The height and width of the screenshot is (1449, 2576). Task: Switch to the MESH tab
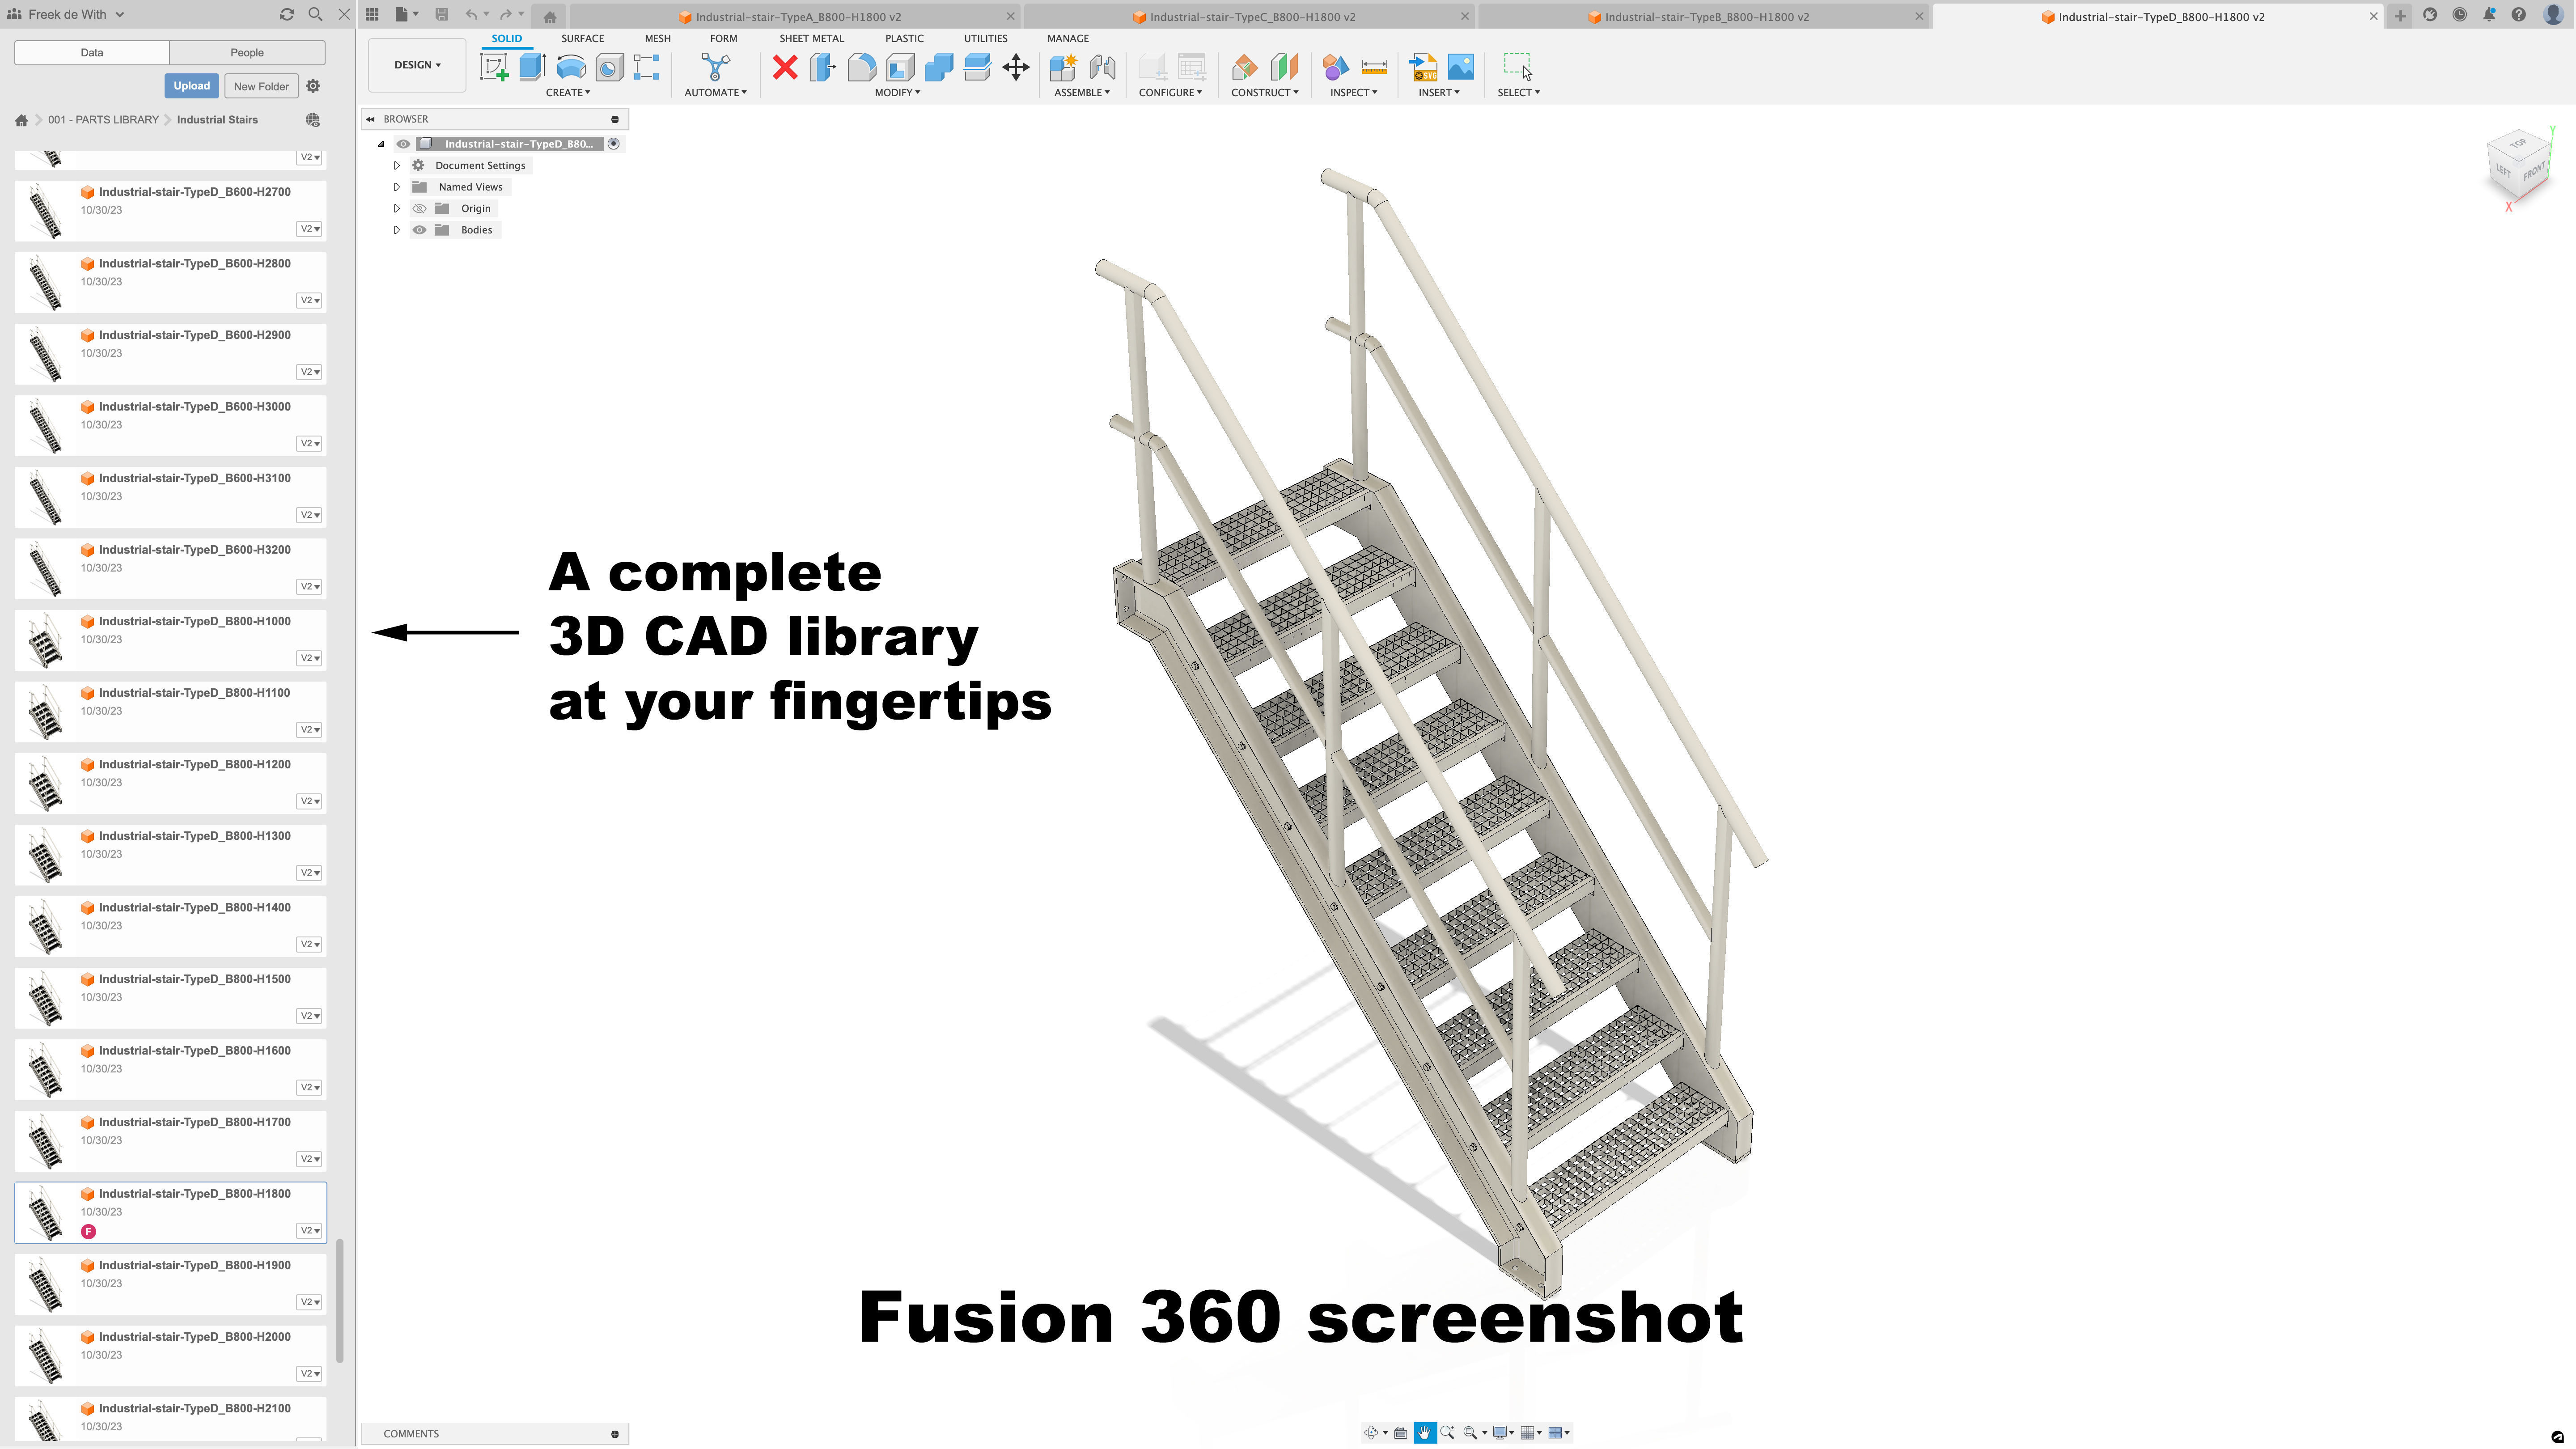click(x=657, y=38)
